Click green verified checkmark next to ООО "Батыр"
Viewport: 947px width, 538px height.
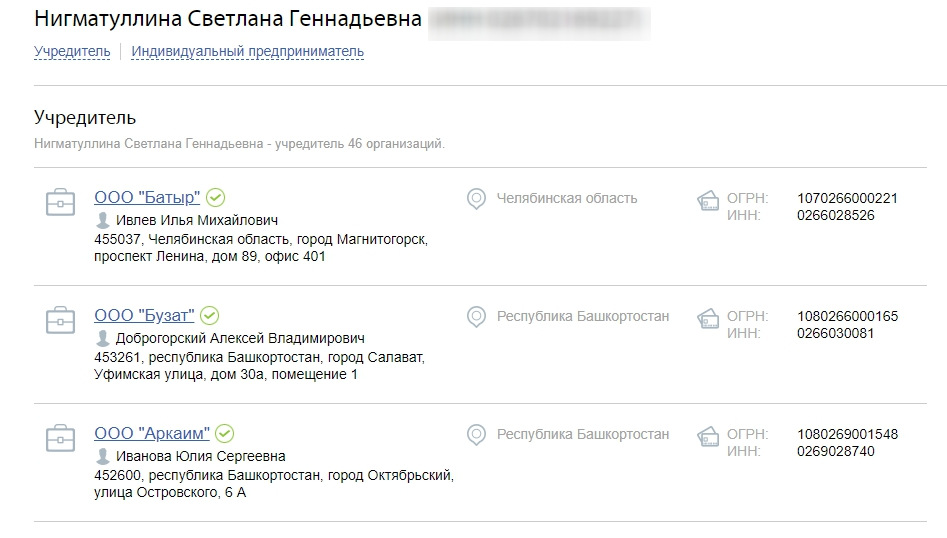tap(216, 197)
